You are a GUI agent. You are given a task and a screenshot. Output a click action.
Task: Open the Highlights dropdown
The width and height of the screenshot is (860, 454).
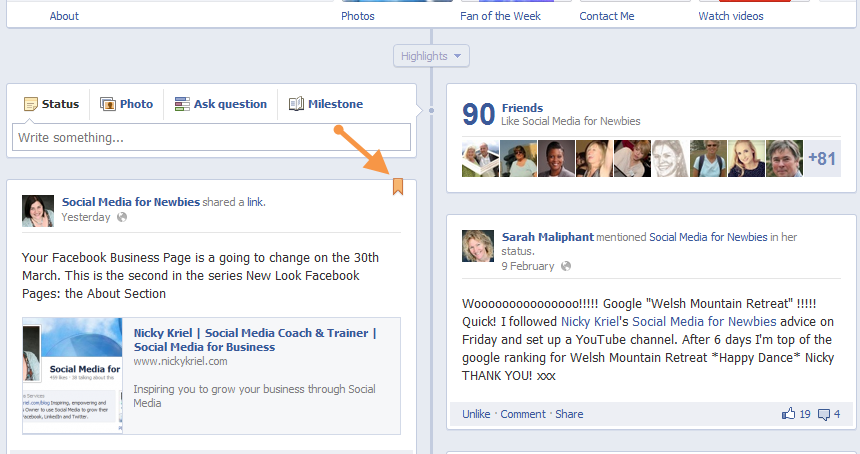[x=431, y=56]
